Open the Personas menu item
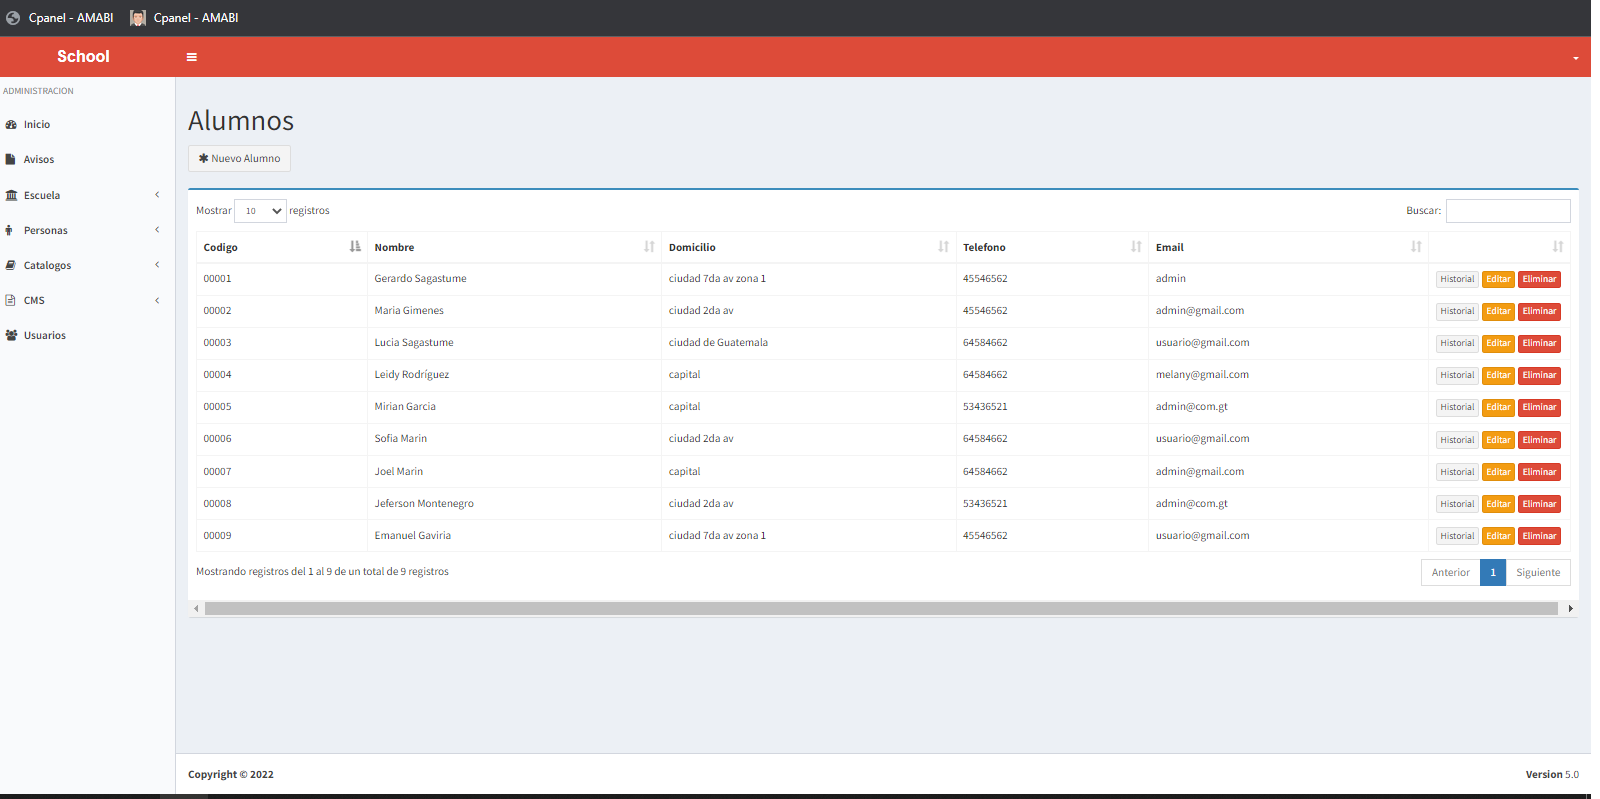Screen dimensions: 1600x799 click(87, 230)
